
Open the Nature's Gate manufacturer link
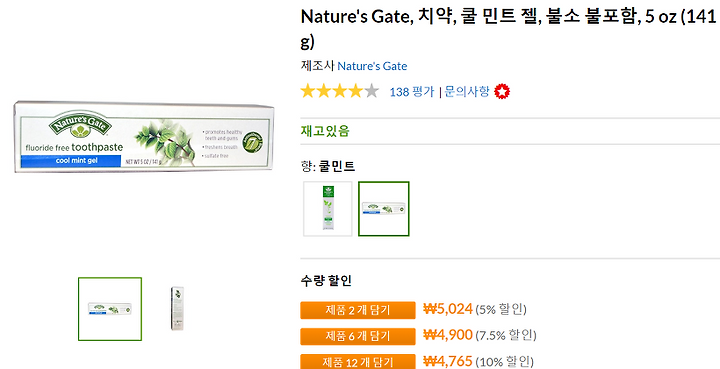click(372, 66)
